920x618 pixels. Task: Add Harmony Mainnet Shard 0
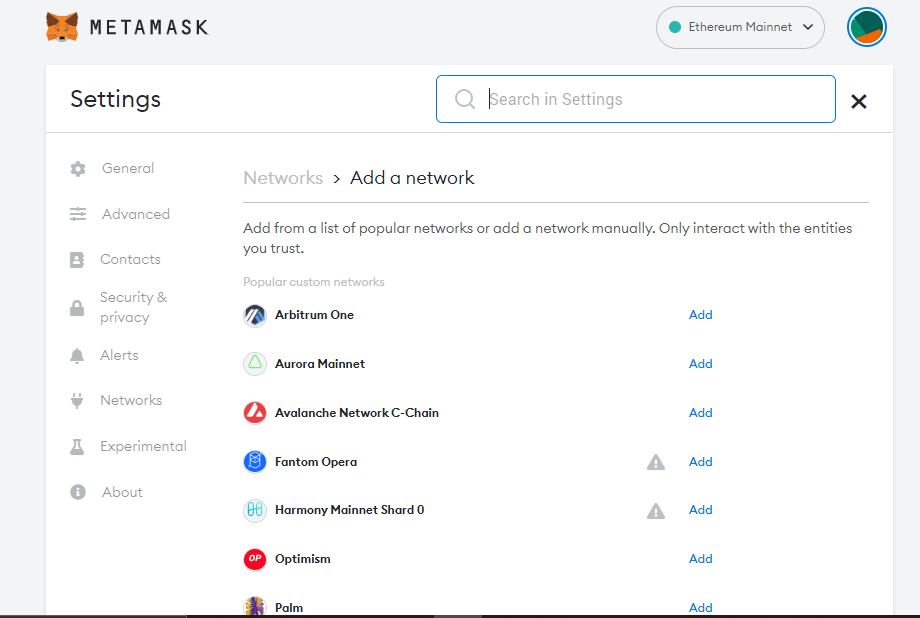[701, 510]
